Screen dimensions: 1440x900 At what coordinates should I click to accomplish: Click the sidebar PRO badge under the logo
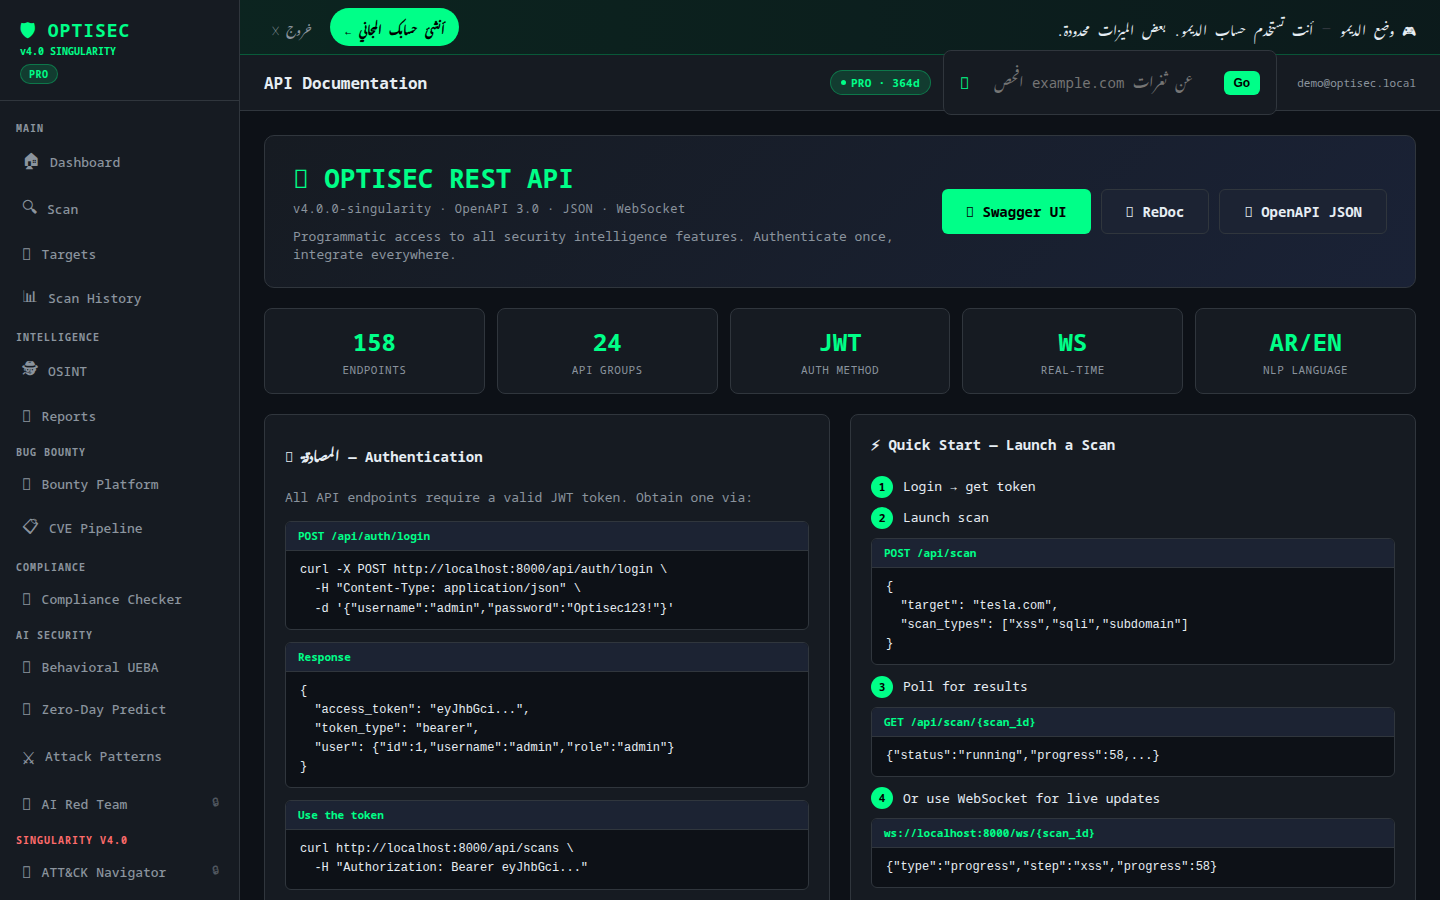[x=39, y=74]
